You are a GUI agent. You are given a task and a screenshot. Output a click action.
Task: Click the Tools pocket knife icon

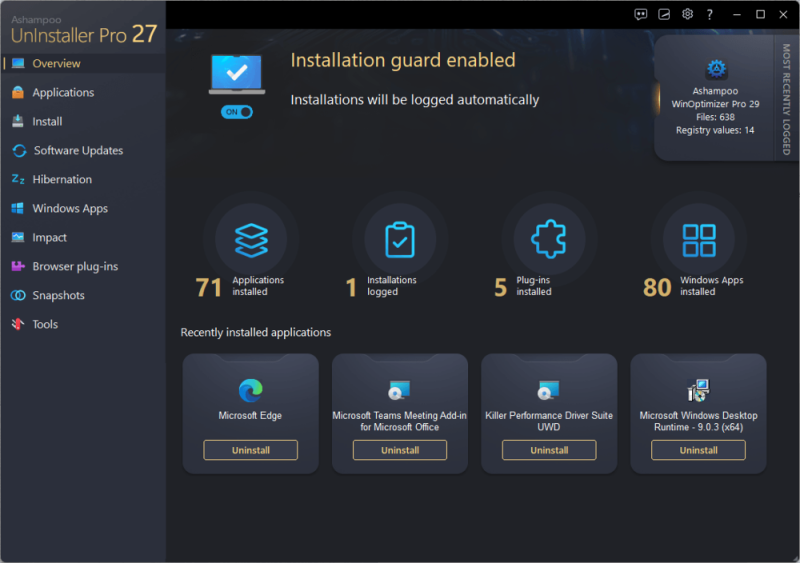coord(18,324)
